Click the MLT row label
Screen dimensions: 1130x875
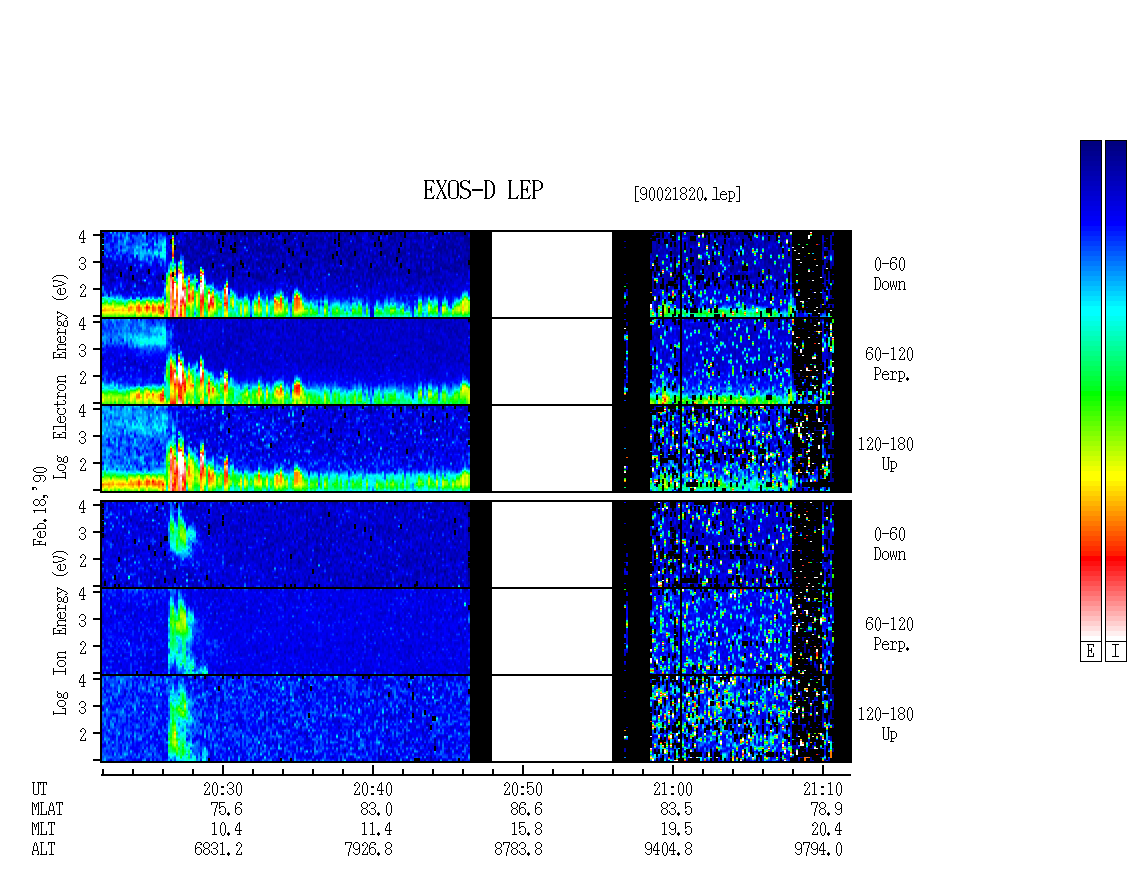coord(43,830)
